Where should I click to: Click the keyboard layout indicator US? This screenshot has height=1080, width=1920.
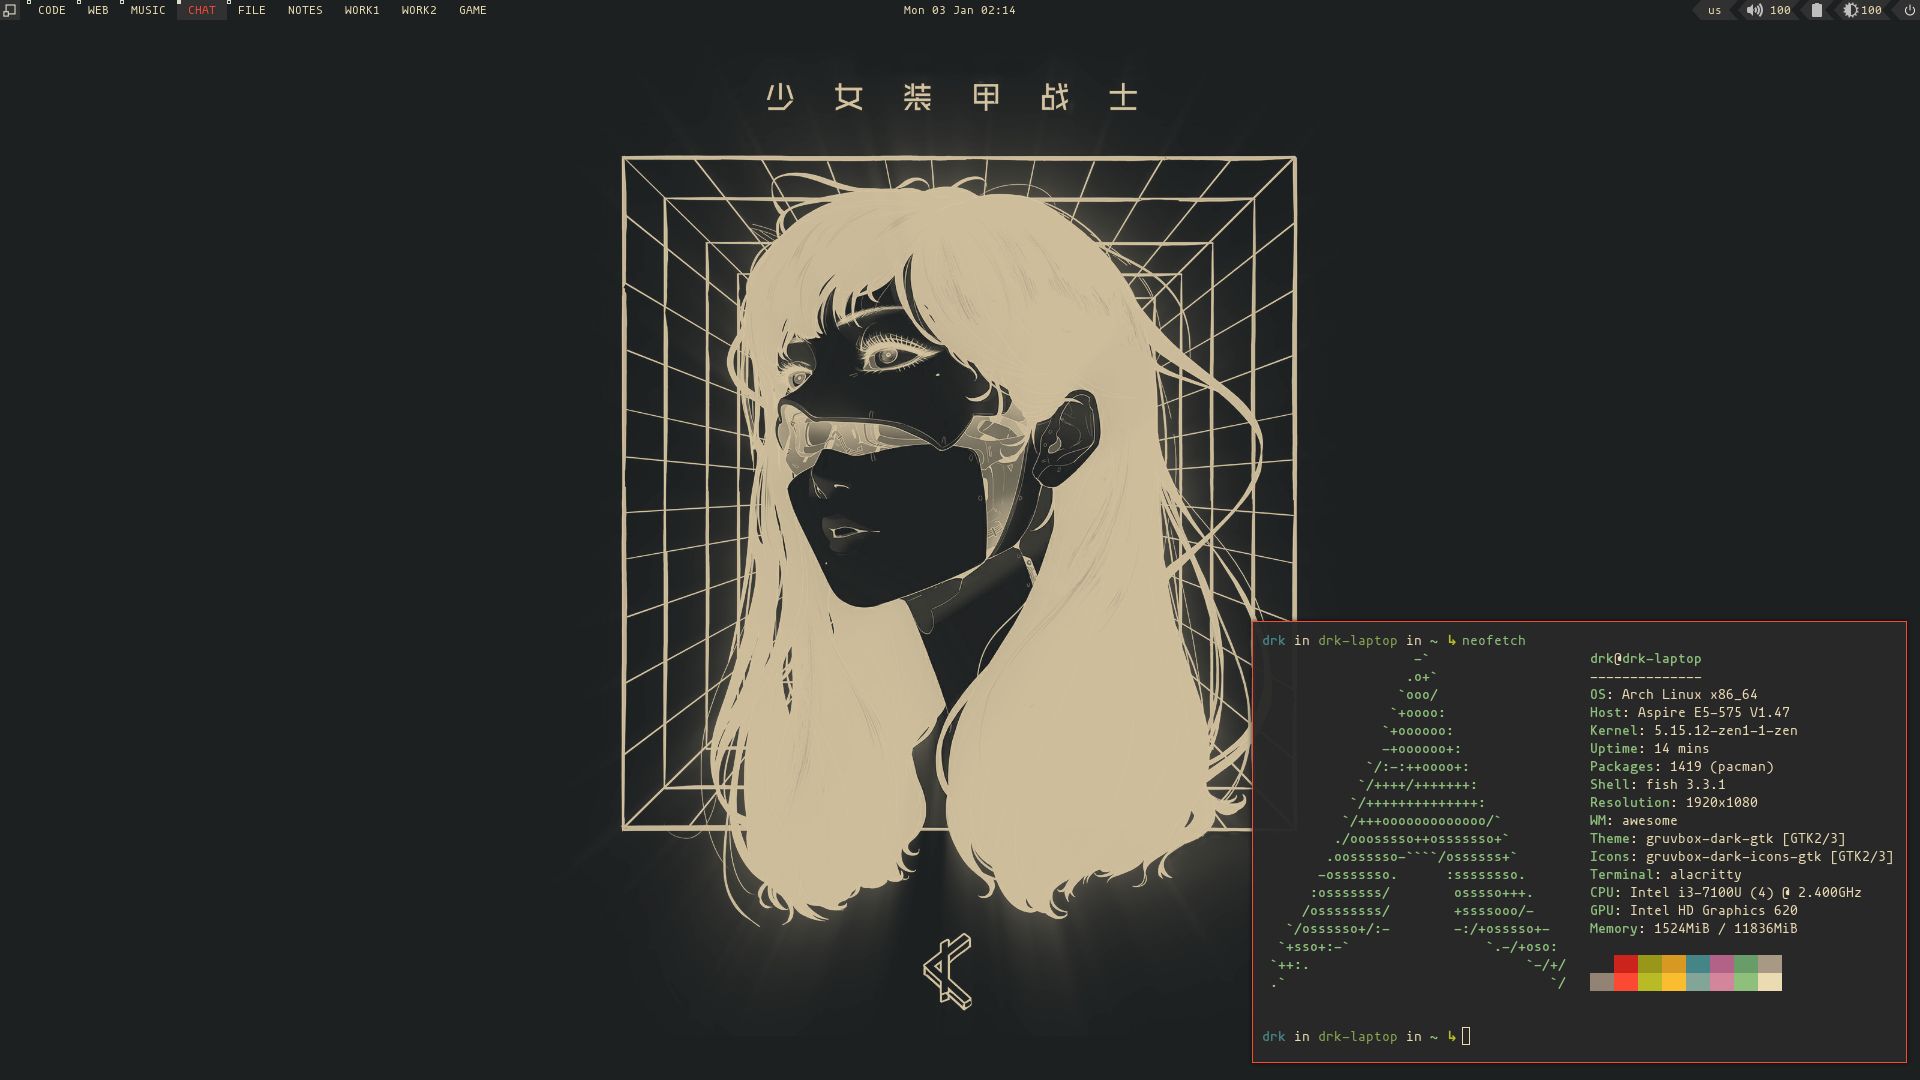click(1713, 11)
